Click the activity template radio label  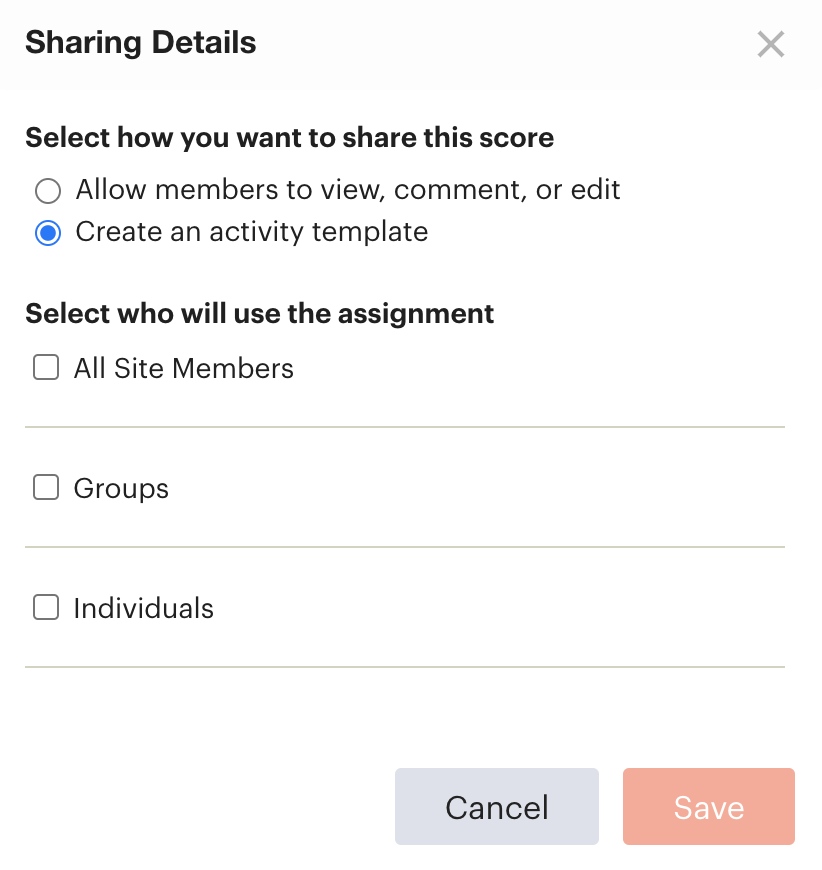[x=250, y=232]
